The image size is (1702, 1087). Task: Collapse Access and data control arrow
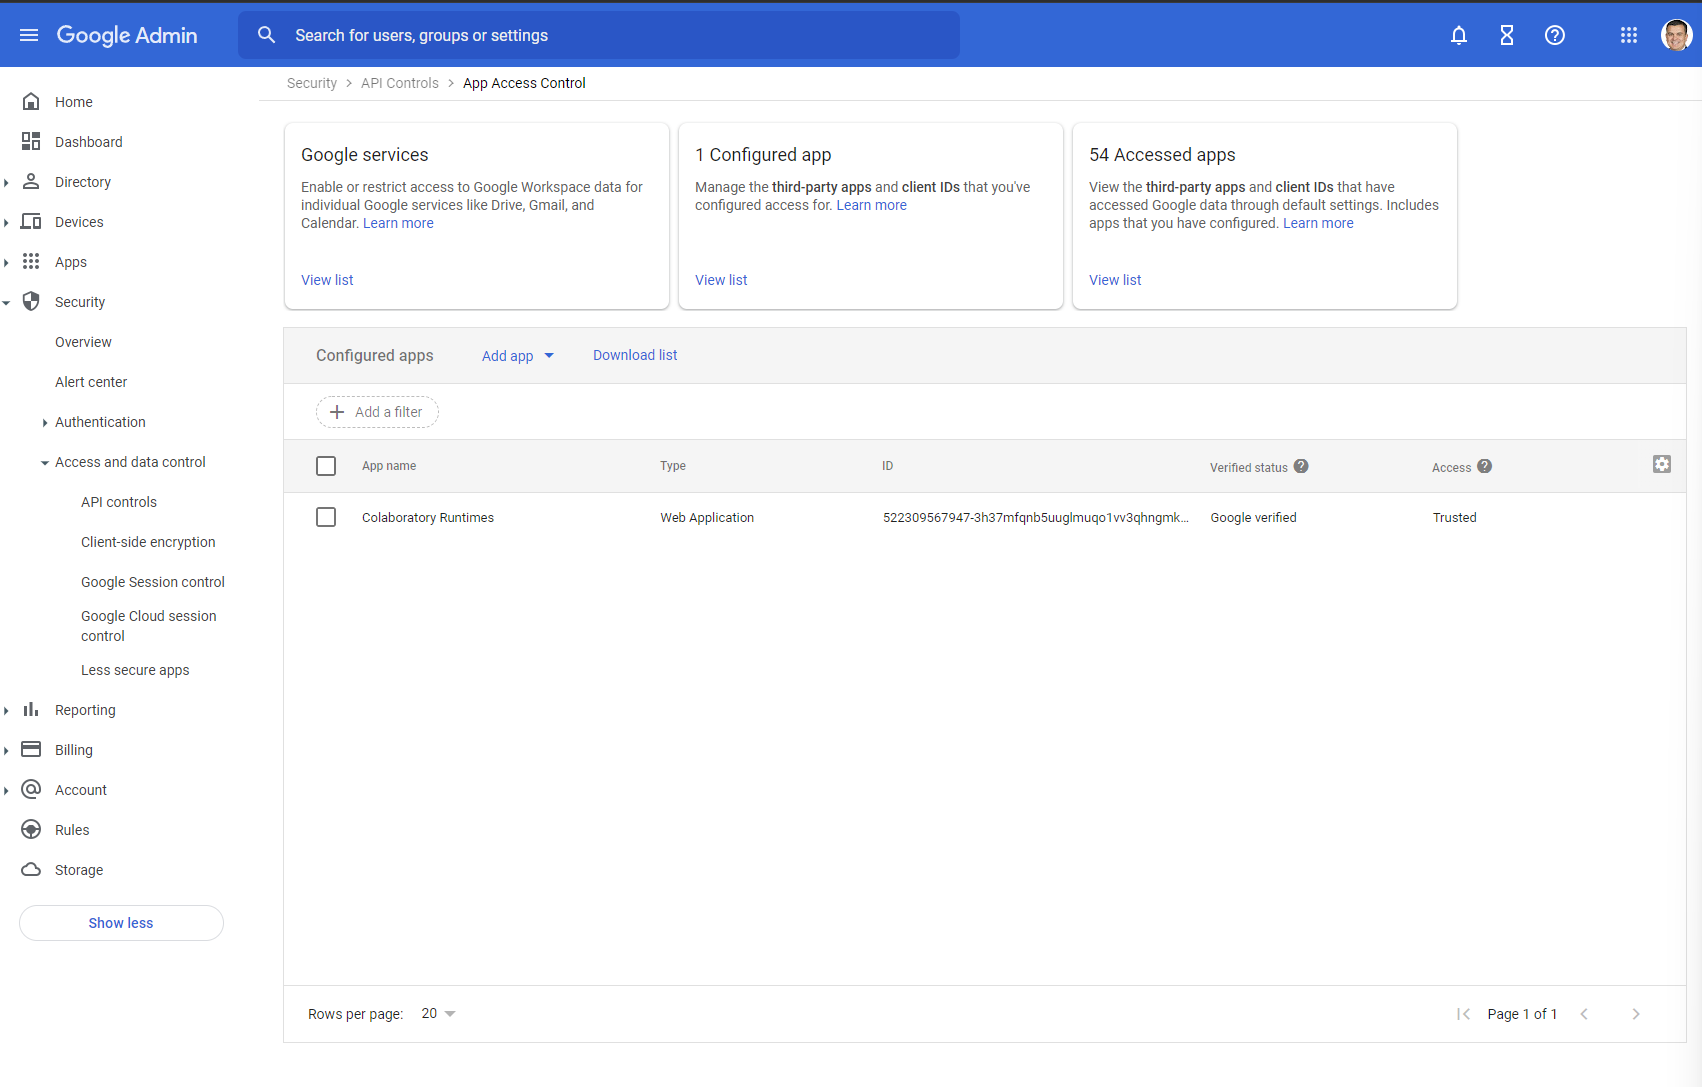45,463
